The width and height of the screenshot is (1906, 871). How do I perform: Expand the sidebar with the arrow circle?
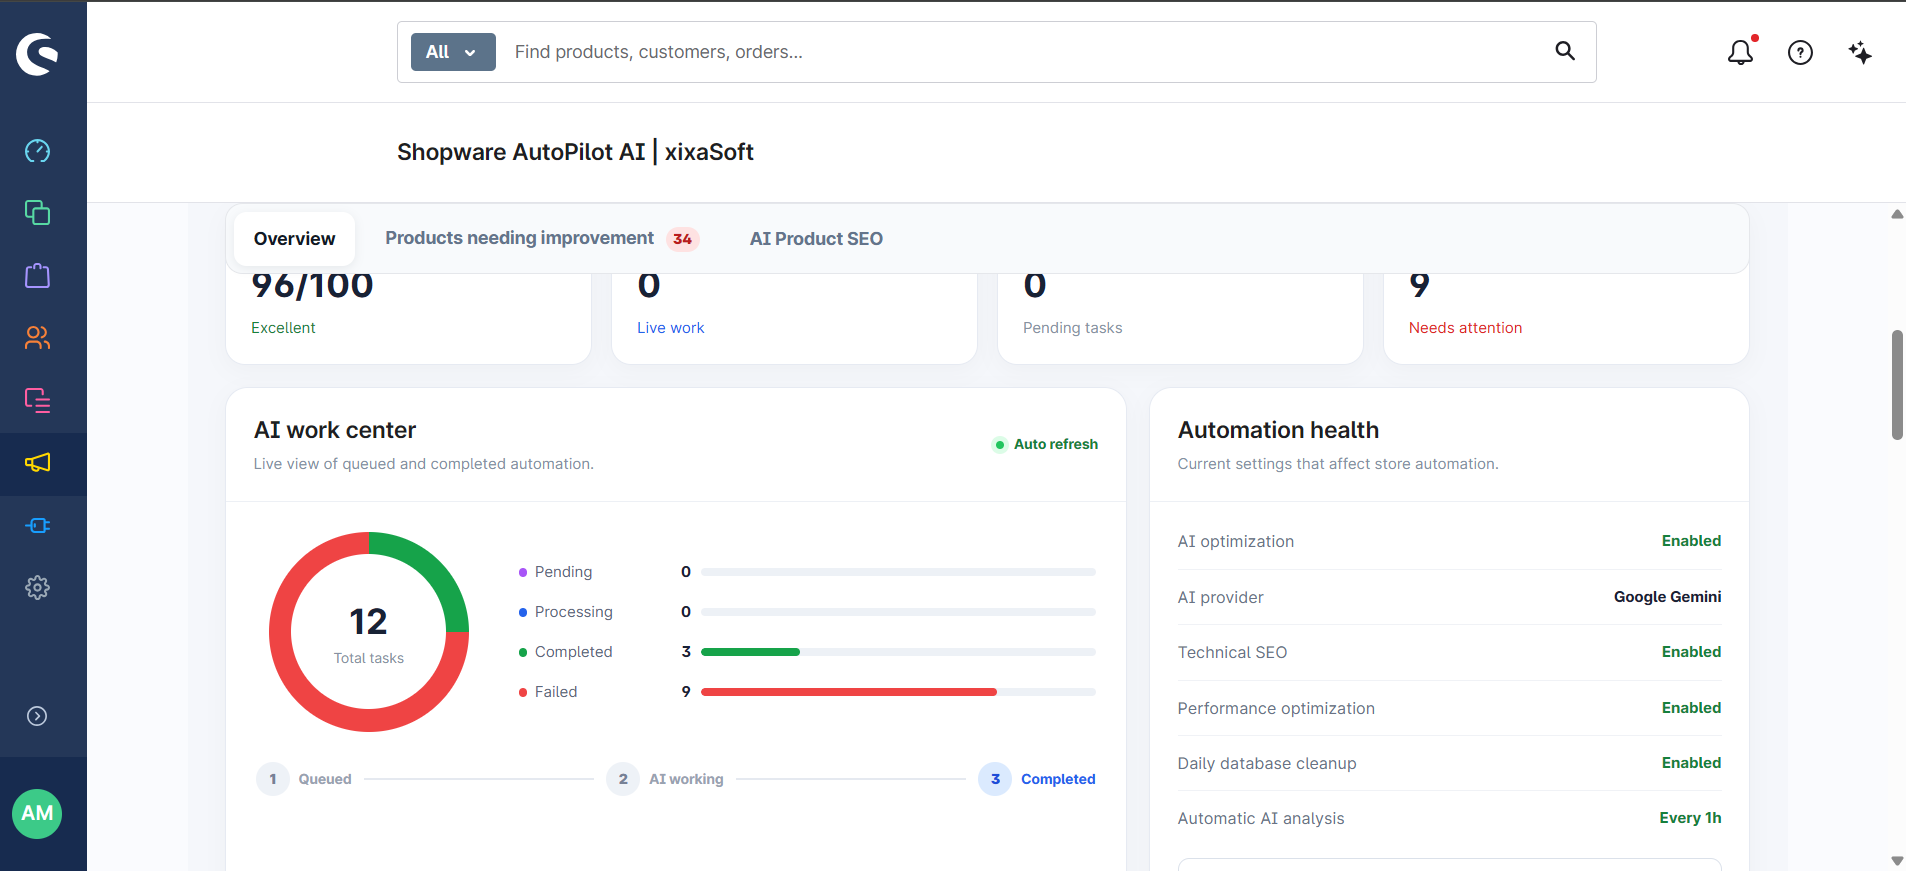37,716
